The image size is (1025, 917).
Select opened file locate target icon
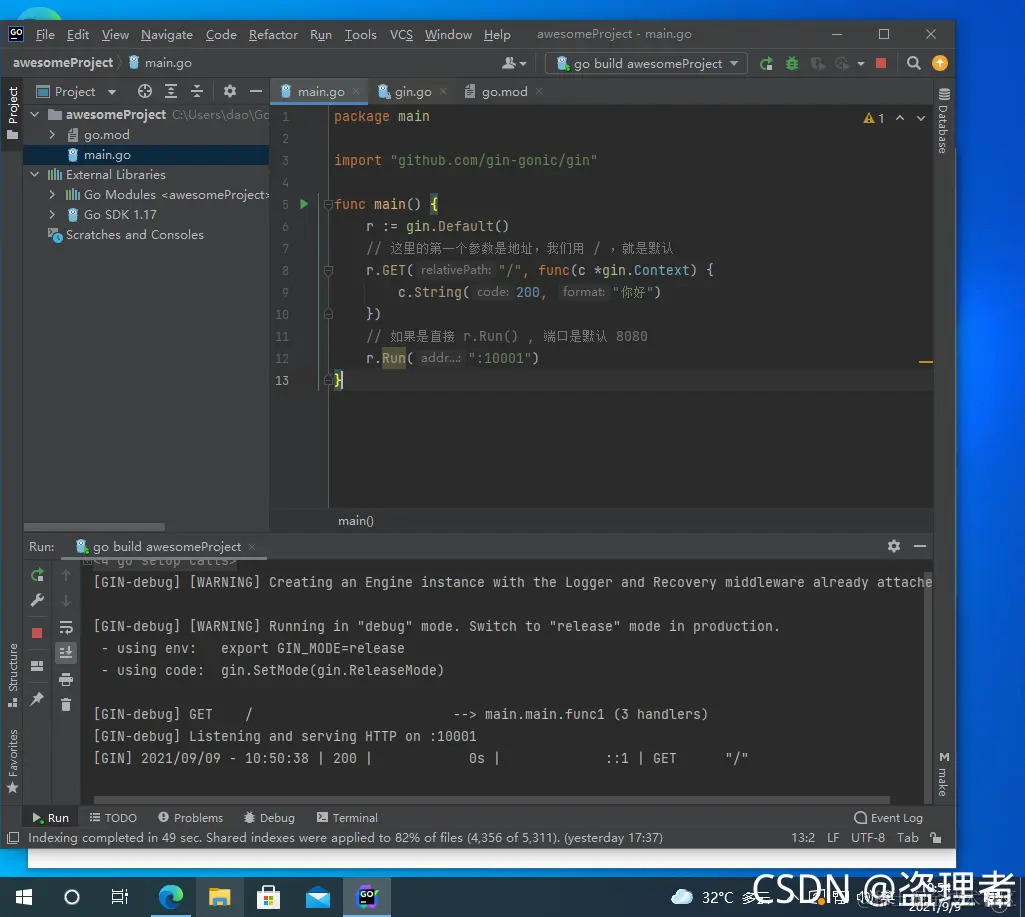[x=144, y=92]
